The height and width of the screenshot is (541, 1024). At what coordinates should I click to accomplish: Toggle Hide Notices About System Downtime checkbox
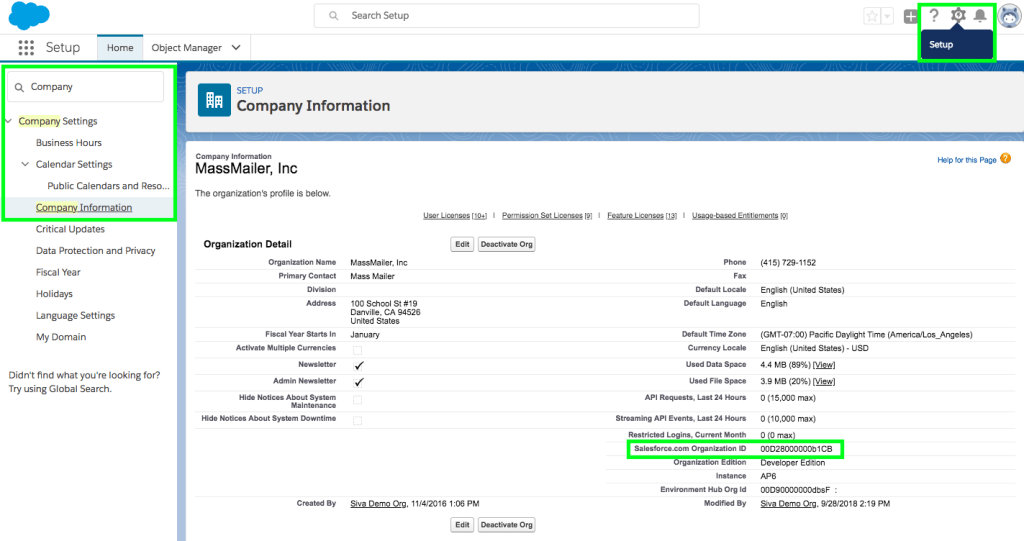(357, 420)
